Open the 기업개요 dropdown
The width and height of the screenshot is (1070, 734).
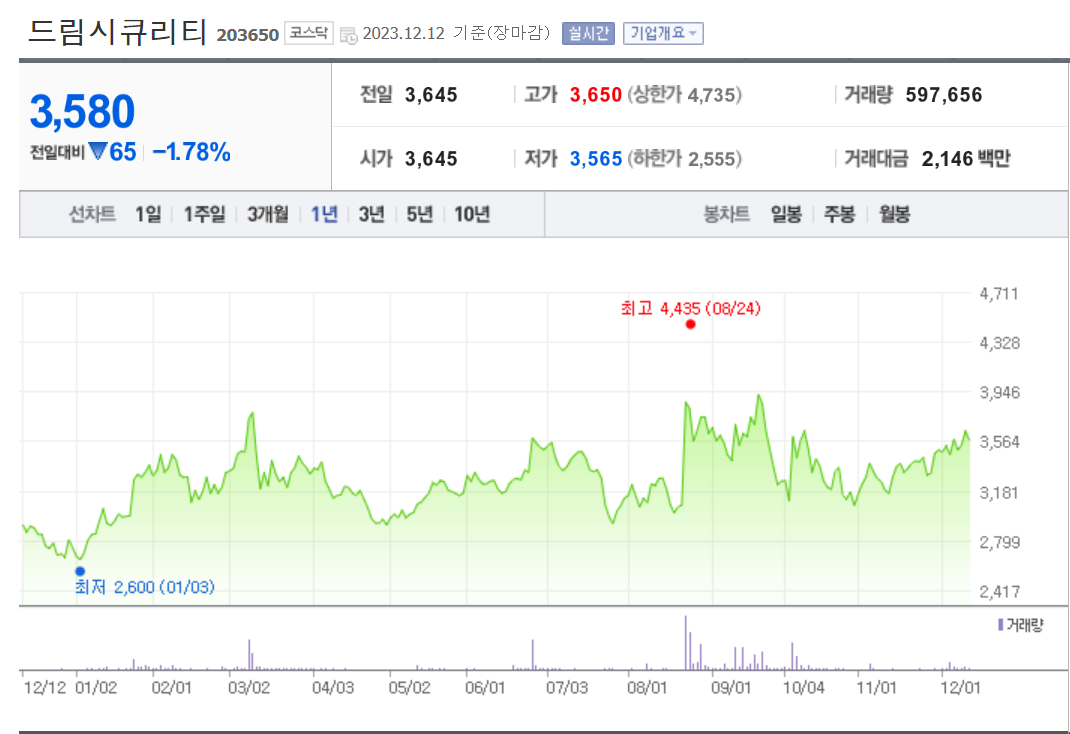tap(663, 33)
